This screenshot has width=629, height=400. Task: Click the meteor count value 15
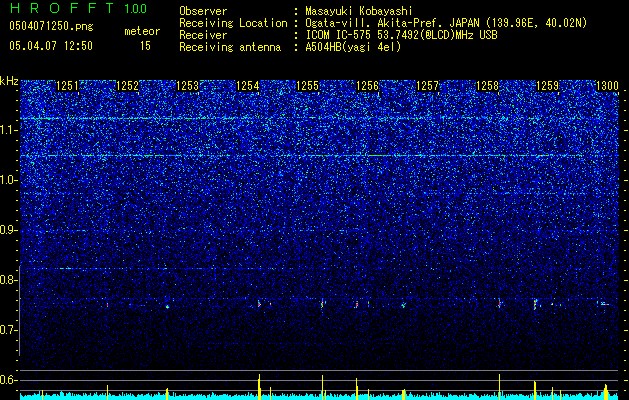tap(145, 46)
